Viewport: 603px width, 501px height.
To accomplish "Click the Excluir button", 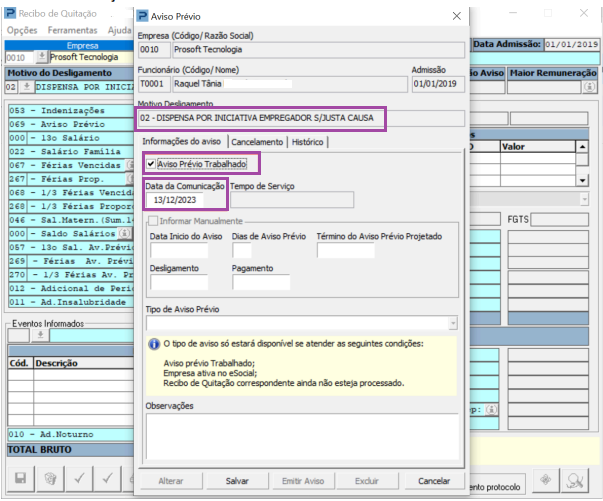I will (x=366, y=481).
